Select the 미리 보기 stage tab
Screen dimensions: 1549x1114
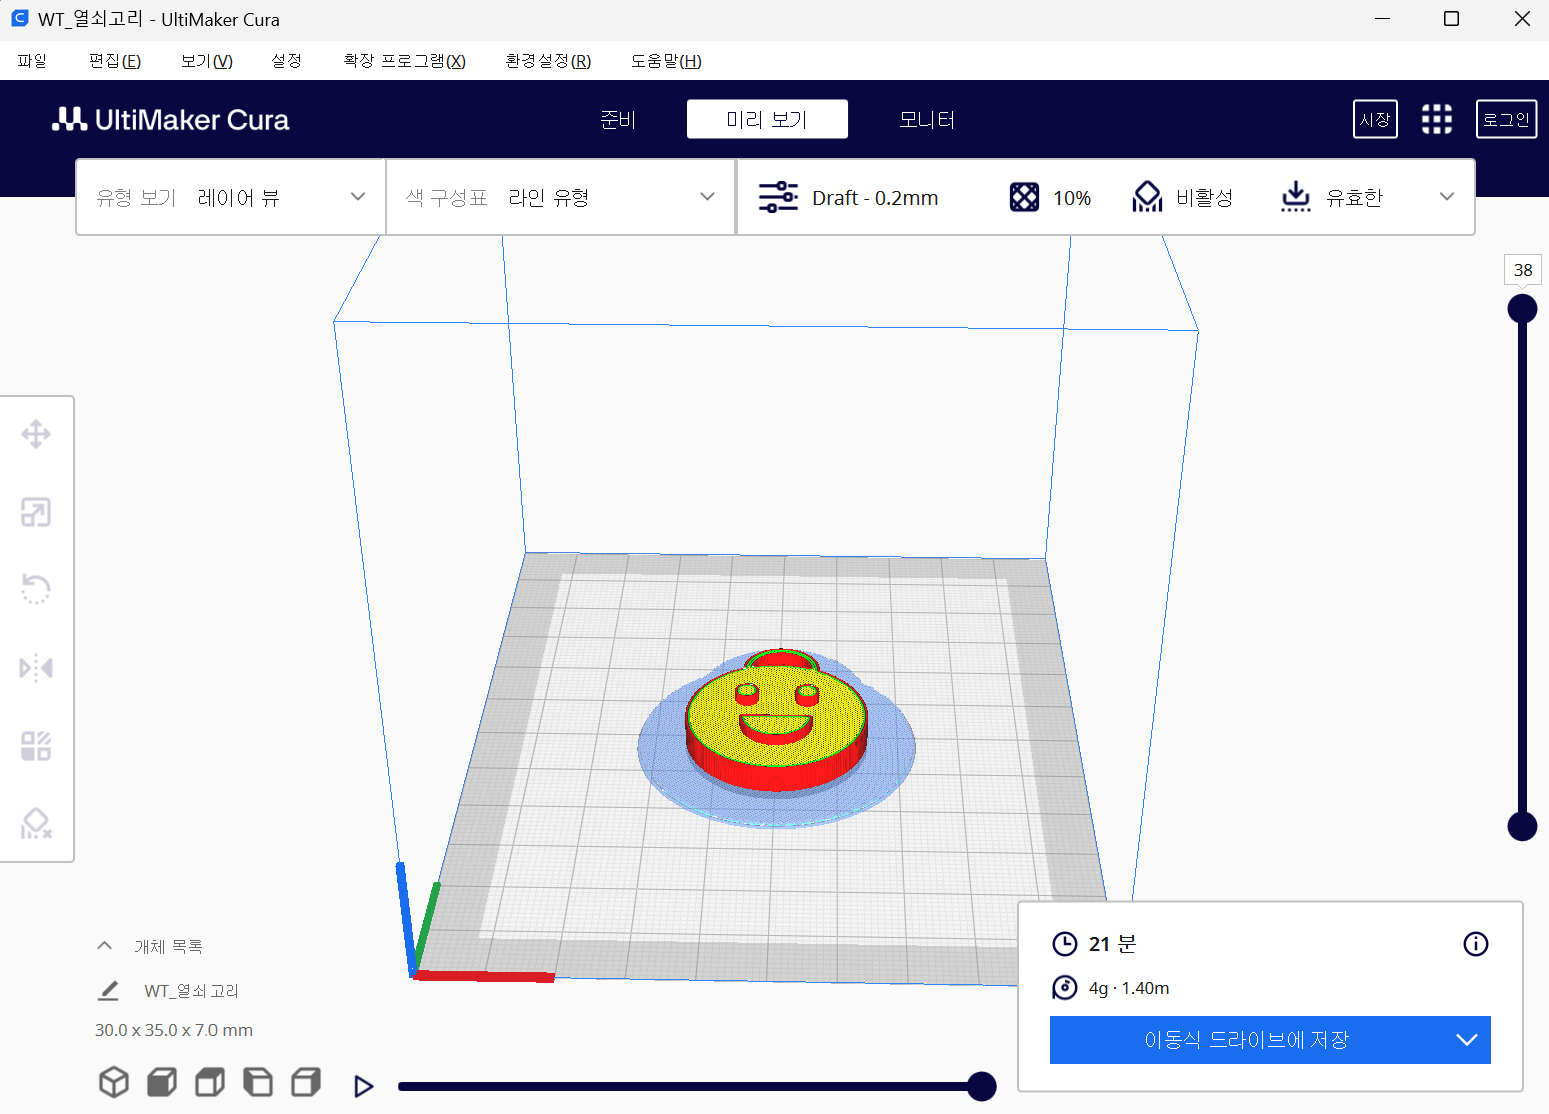click(767, 119)
